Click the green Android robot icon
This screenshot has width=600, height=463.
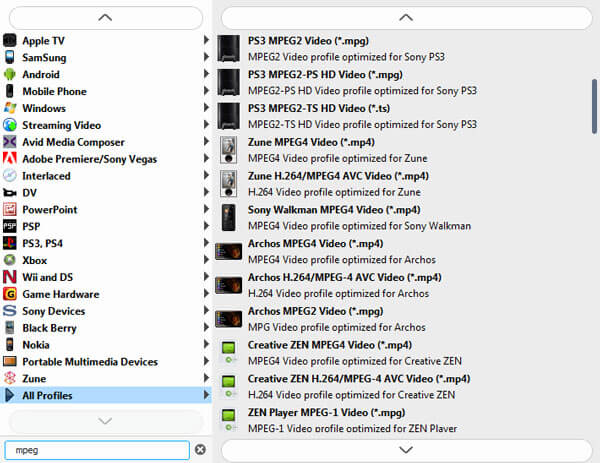pyautogui.click(x=10, y=74)
